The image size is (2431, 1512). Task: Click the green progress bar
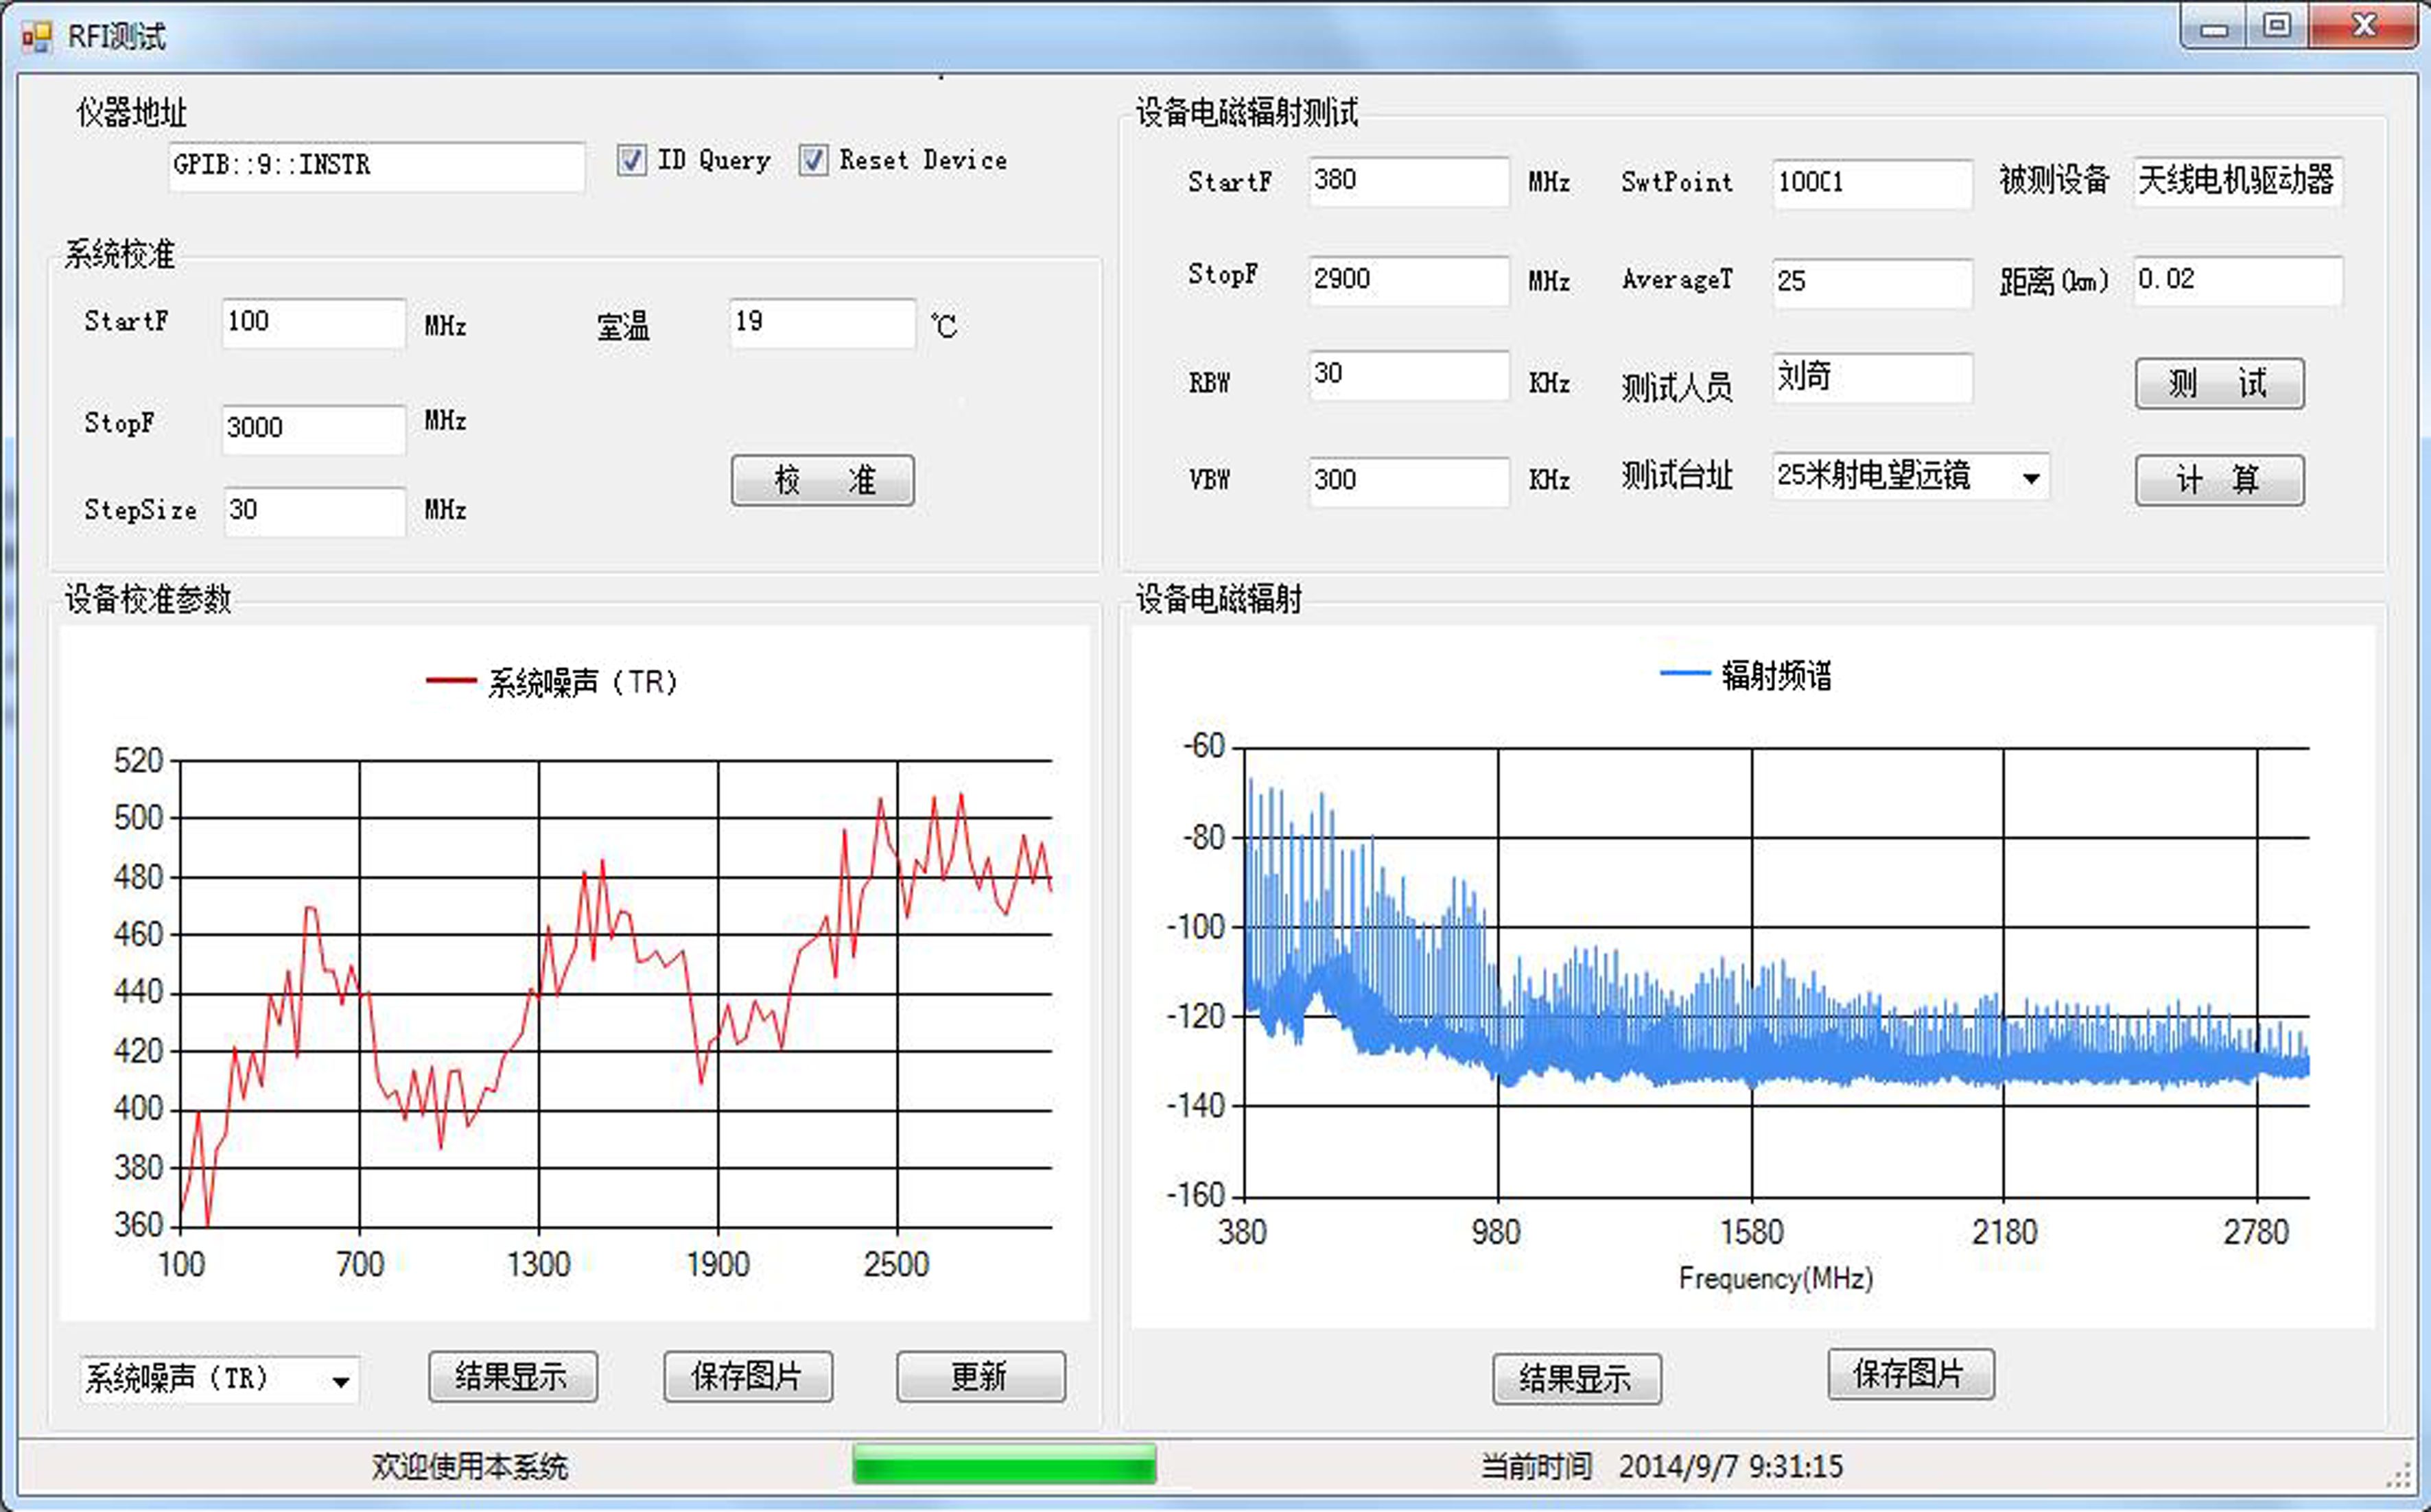coord(1004,1464)
